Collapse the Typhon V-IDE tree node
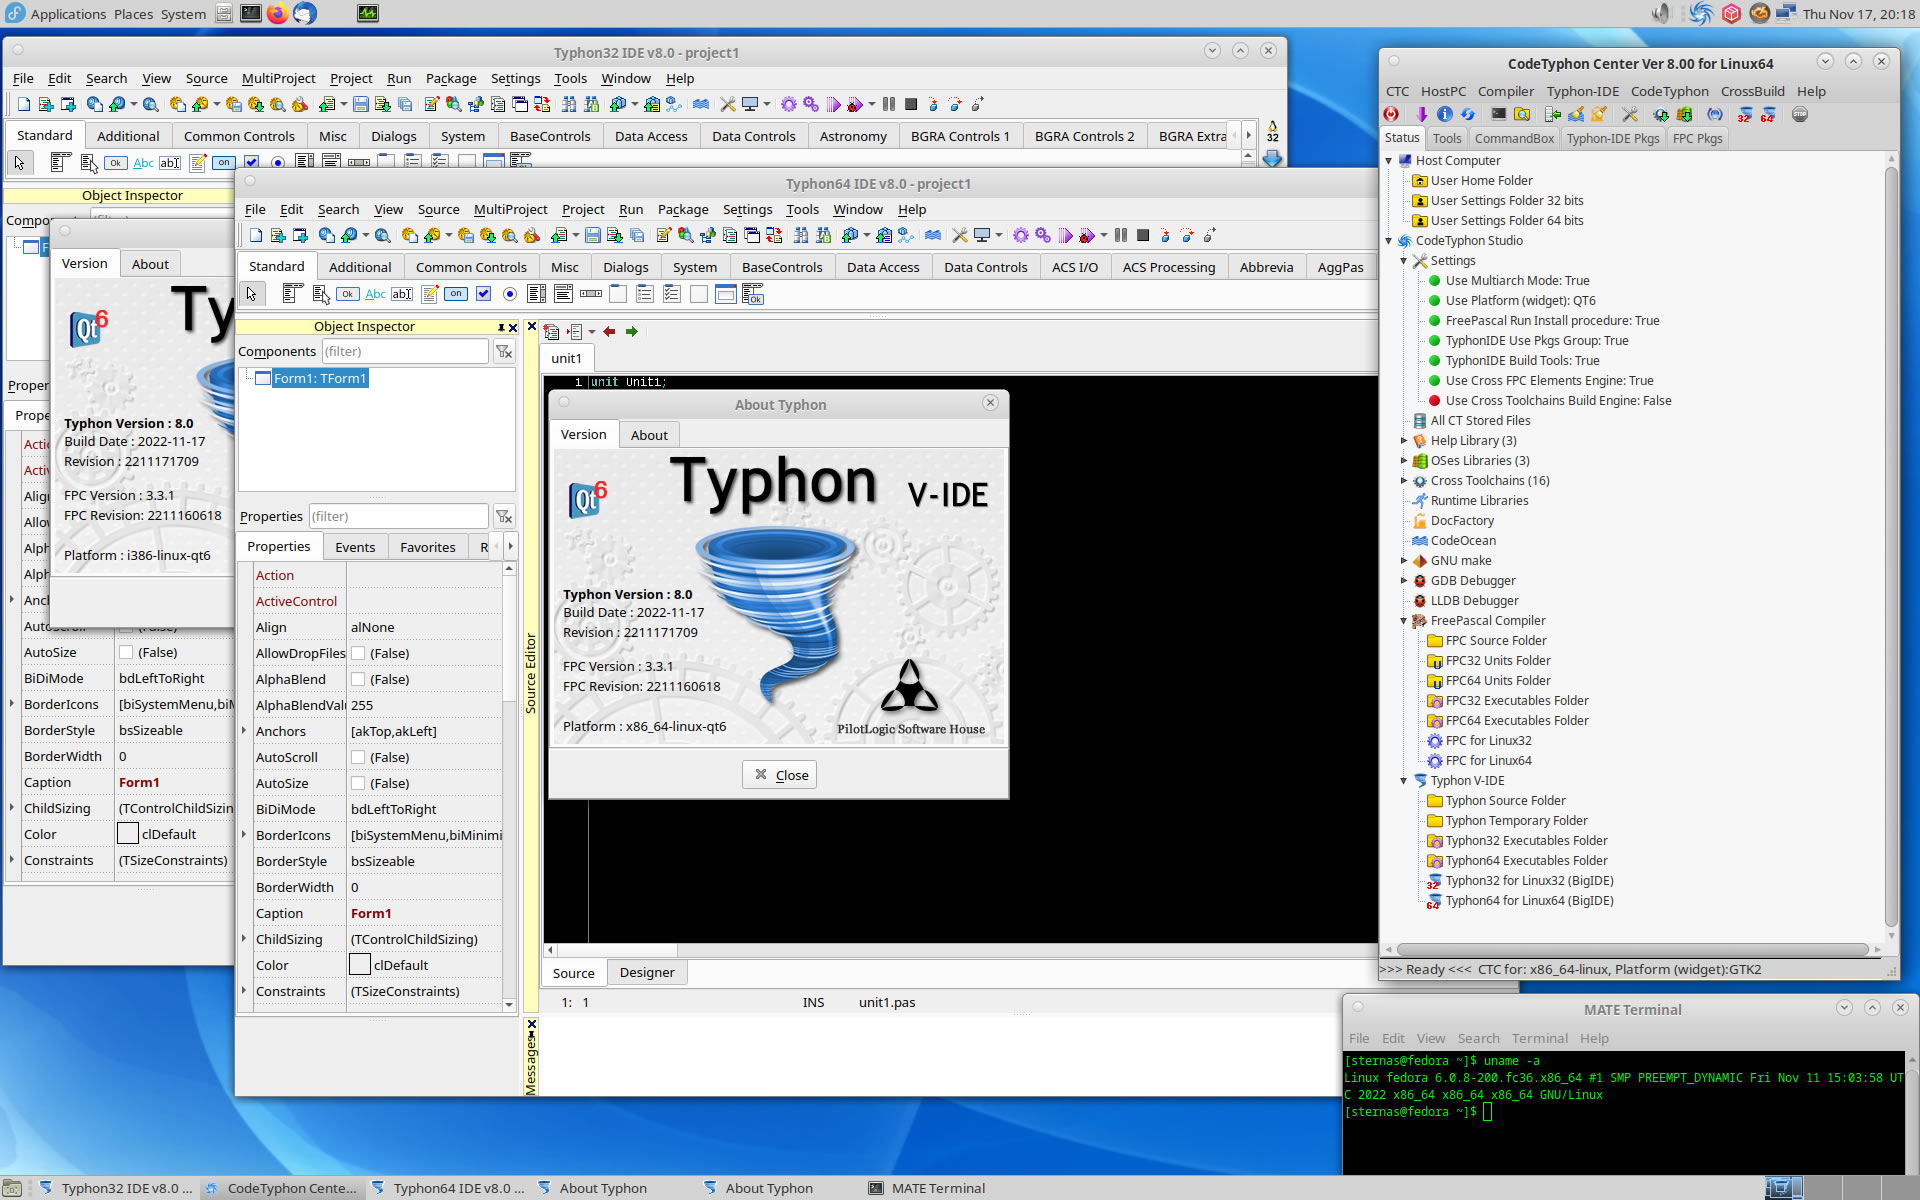The height and width of the screenshot is (1200, 1920). (x=1404, y=780)
